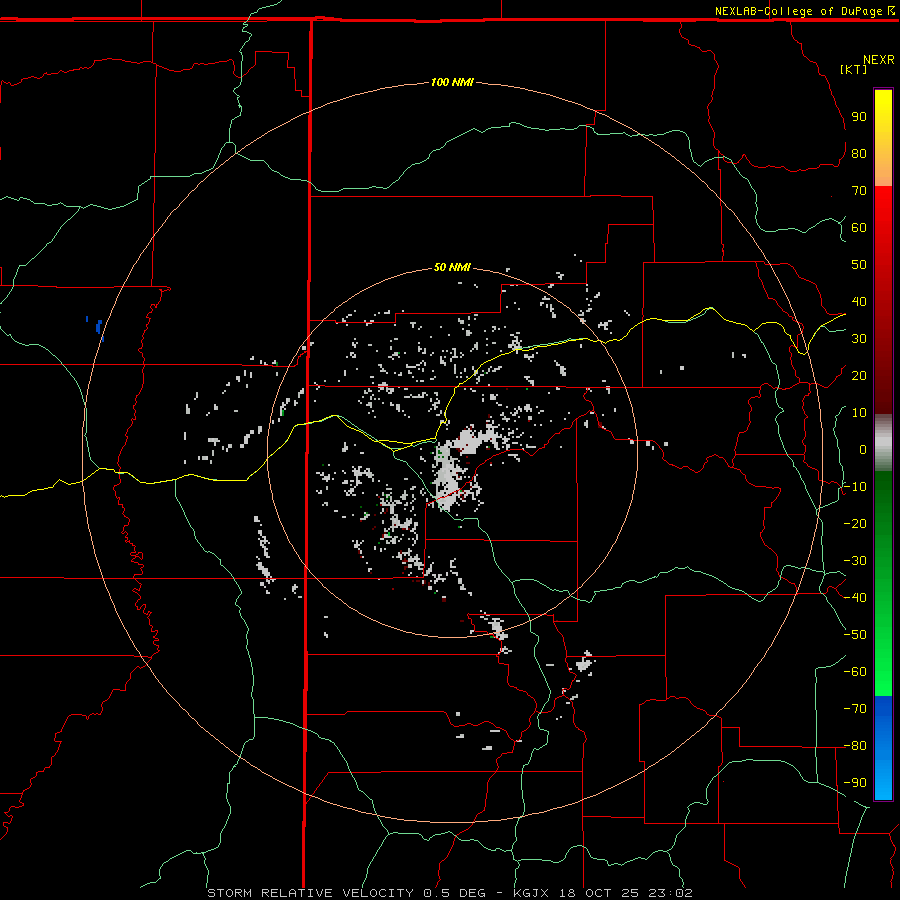Click the 100 NMI range ring label

point(452,82)
